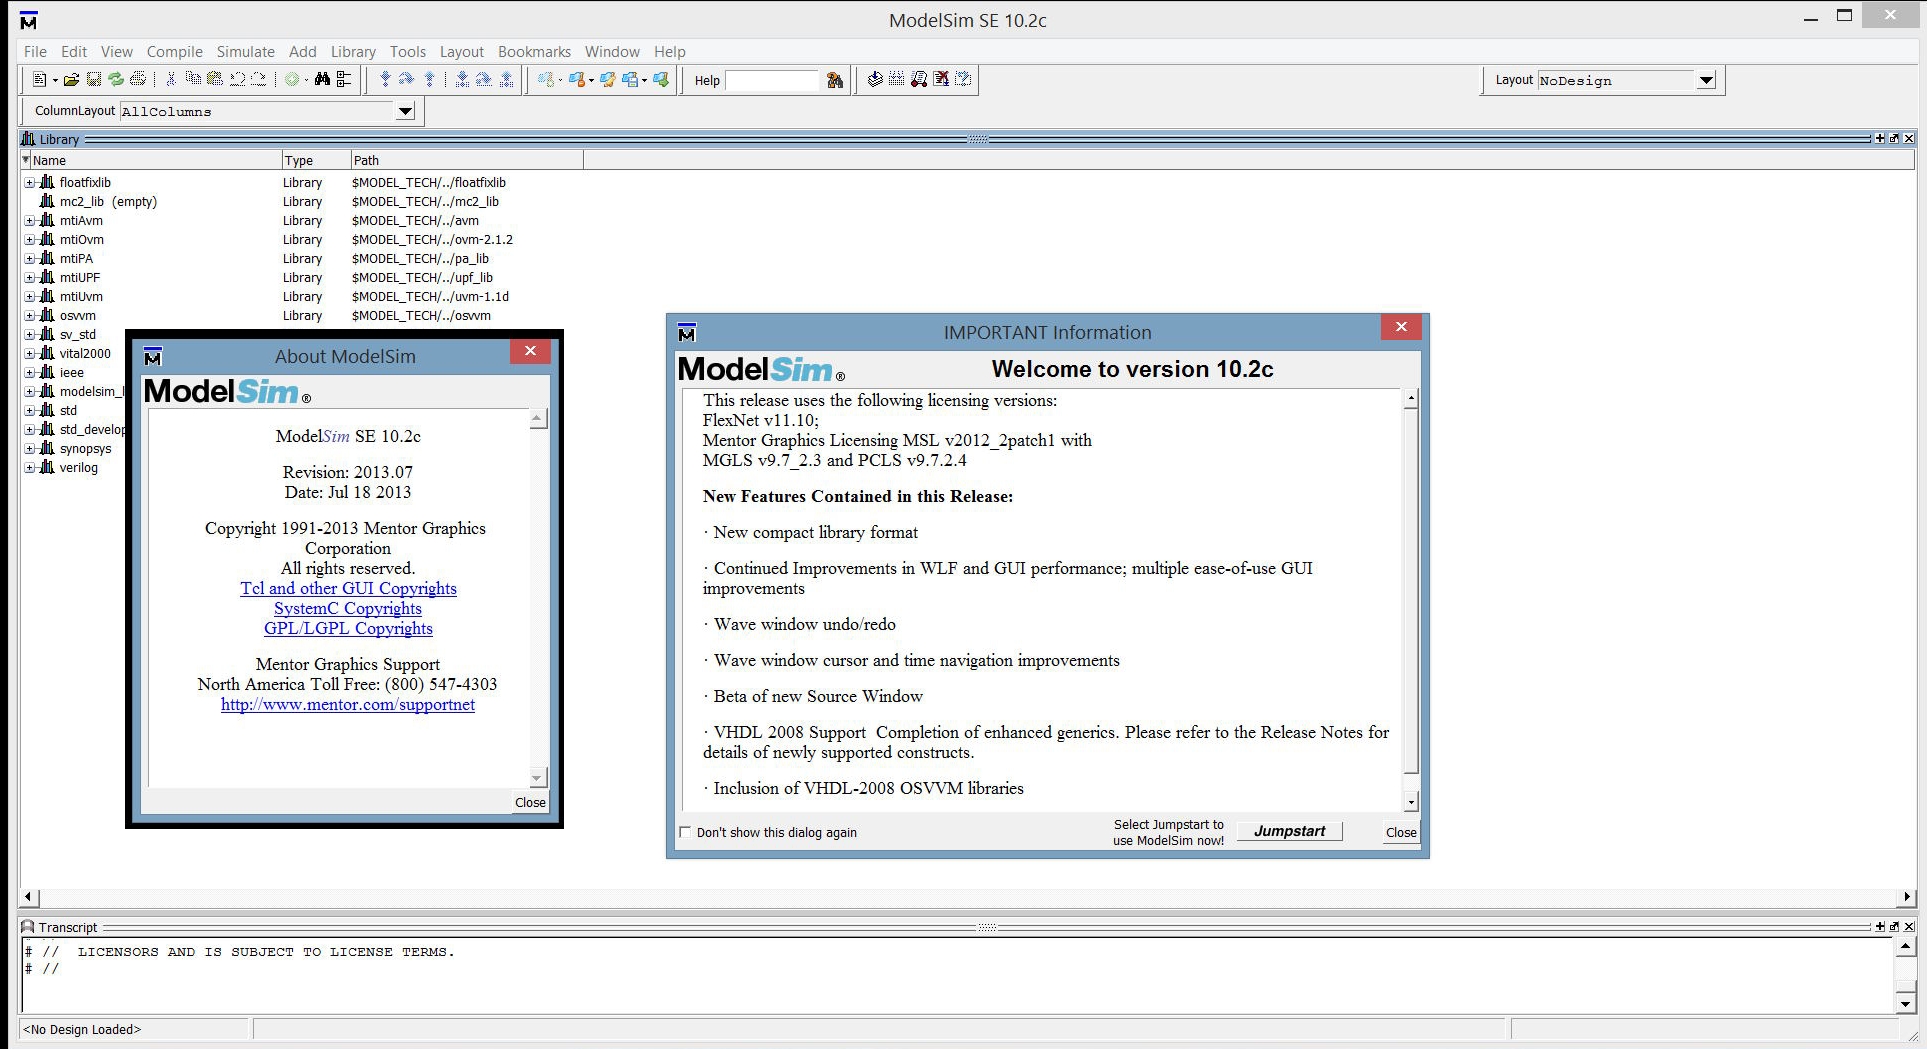Click the Undo arrow icon
The height and width of the screenshot is (1049, 1927).
click(x=237, y=80)
